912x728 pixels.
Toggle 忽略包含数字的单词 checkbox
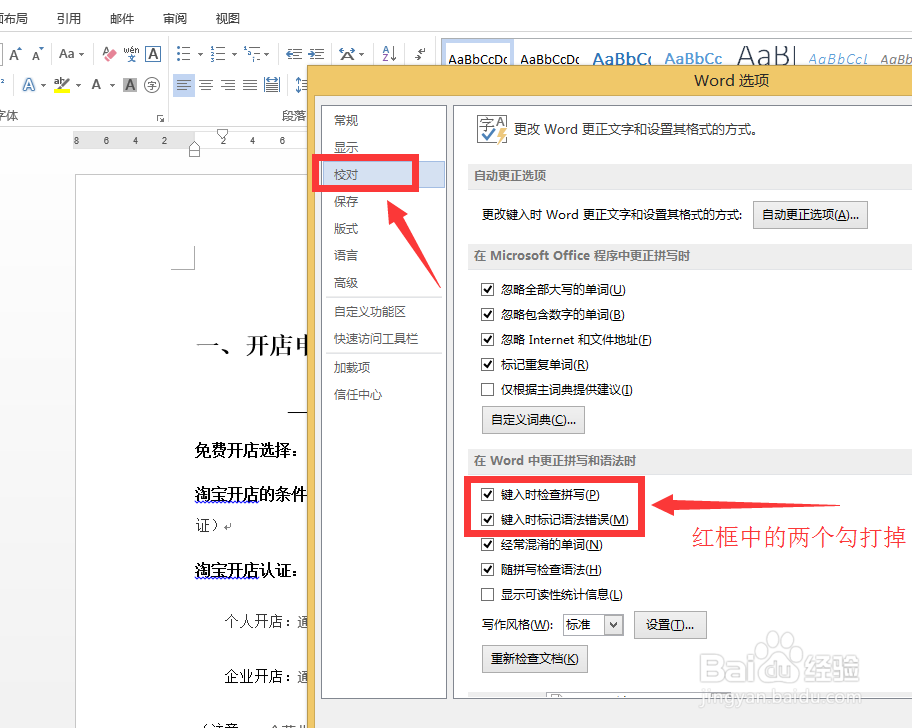coord(487,314)
